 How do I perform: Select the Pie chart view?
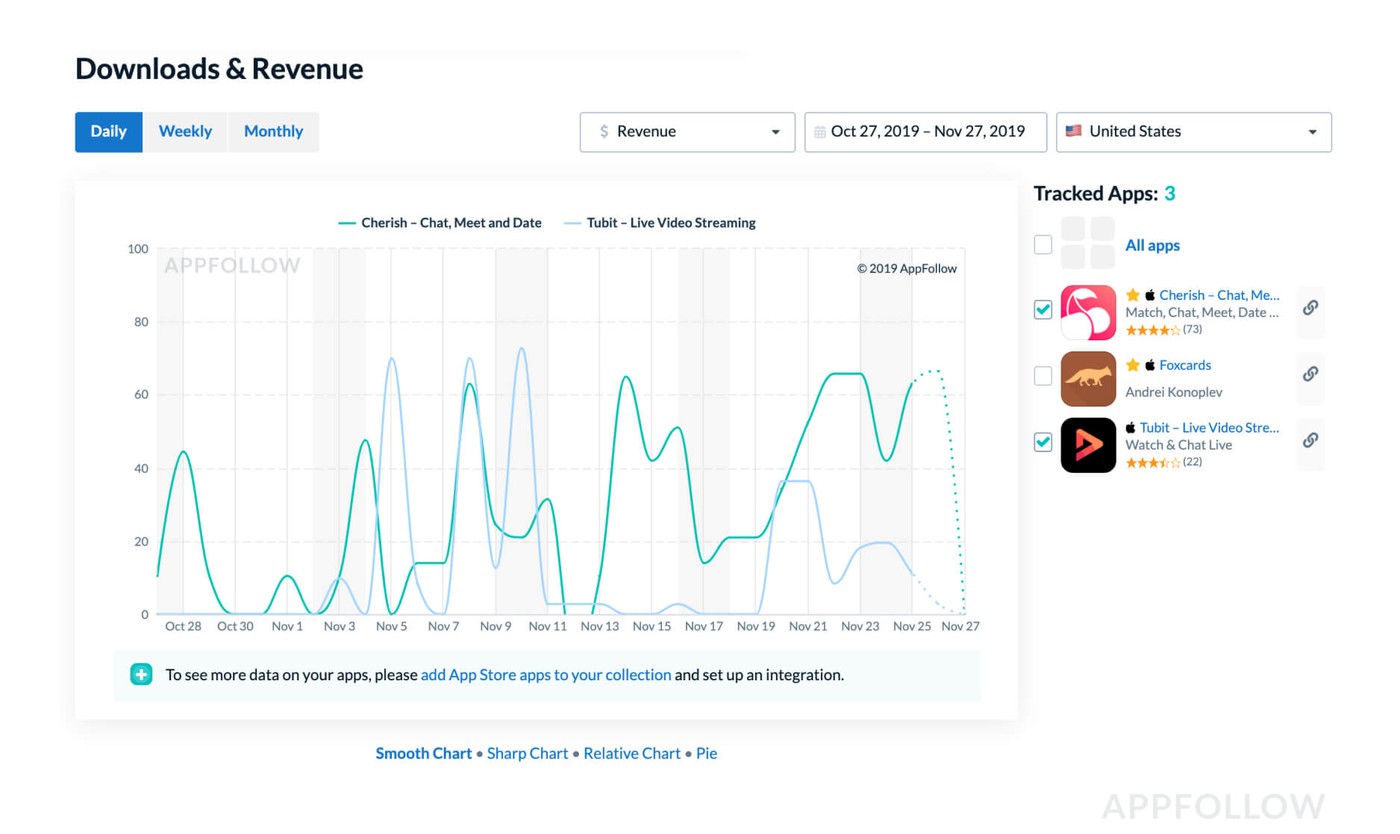[x=706, y=754]
